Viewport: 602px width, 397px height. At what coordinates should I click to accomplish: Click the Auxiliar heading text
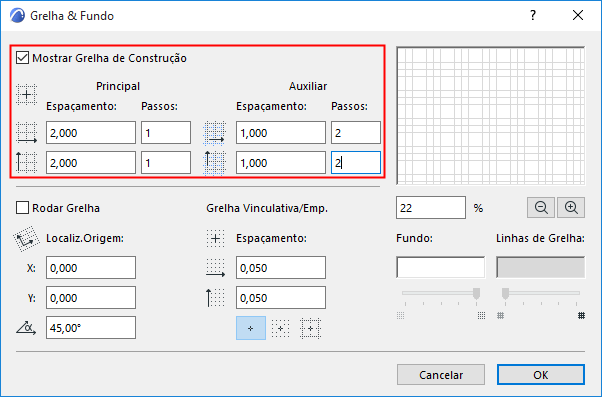(x=308, y=86)
